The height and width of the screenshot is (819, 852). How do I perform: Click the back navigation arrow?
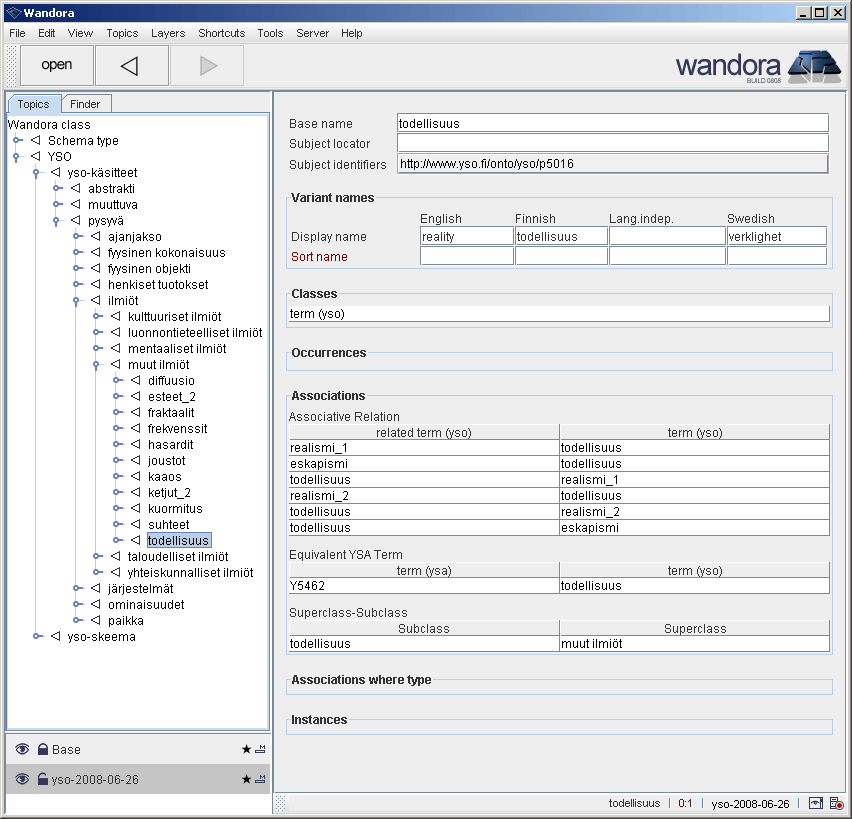click(131, 66)
